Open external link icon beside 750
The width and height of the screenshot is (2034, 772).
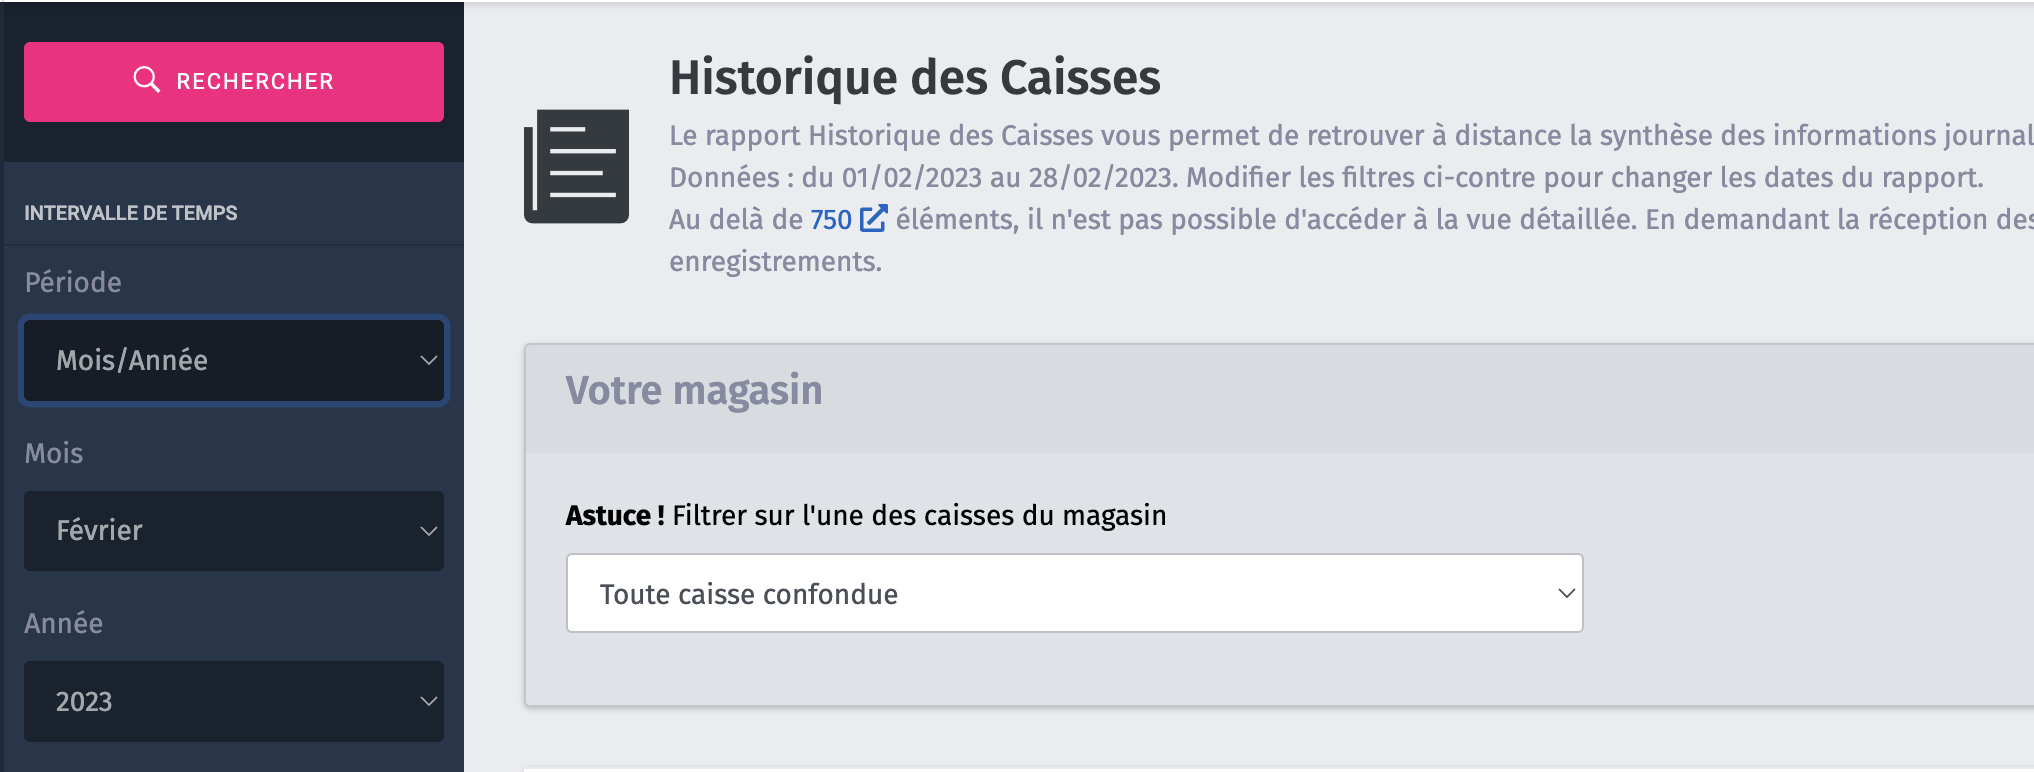tap(873, 219)
